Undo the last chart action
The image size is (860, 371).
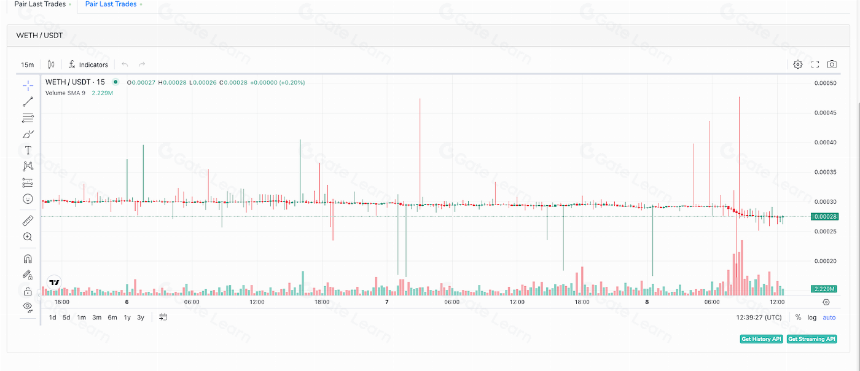[x=125, y=64]
